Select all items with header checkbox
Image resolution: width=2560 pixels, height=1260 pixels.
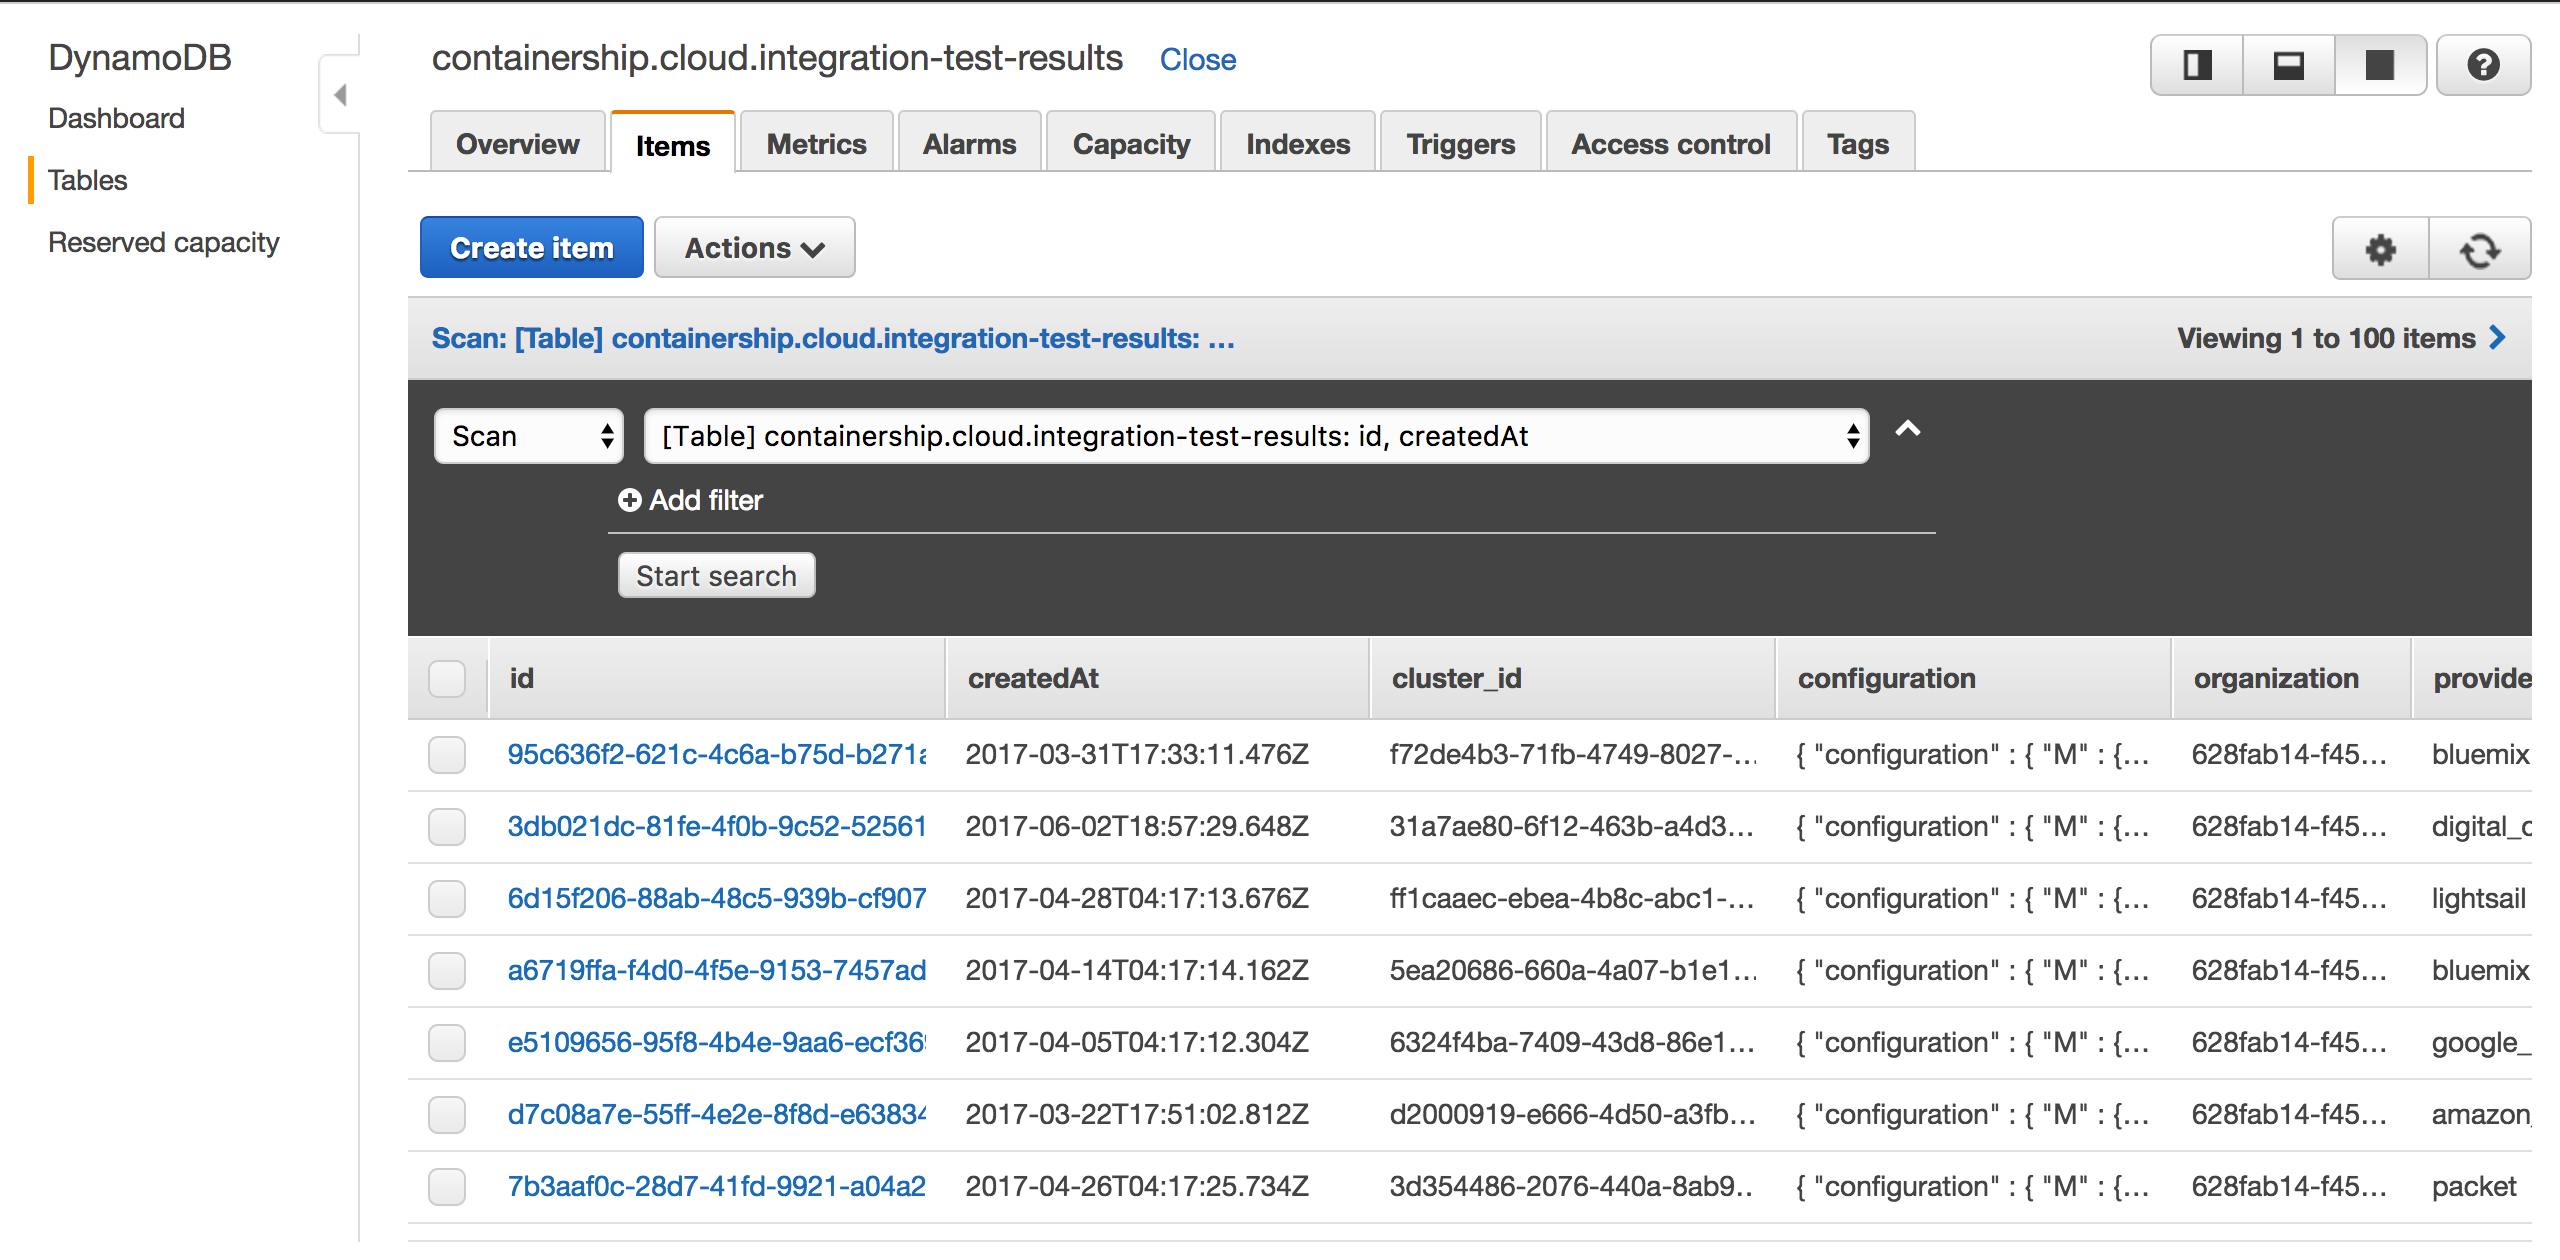(447, 679)
